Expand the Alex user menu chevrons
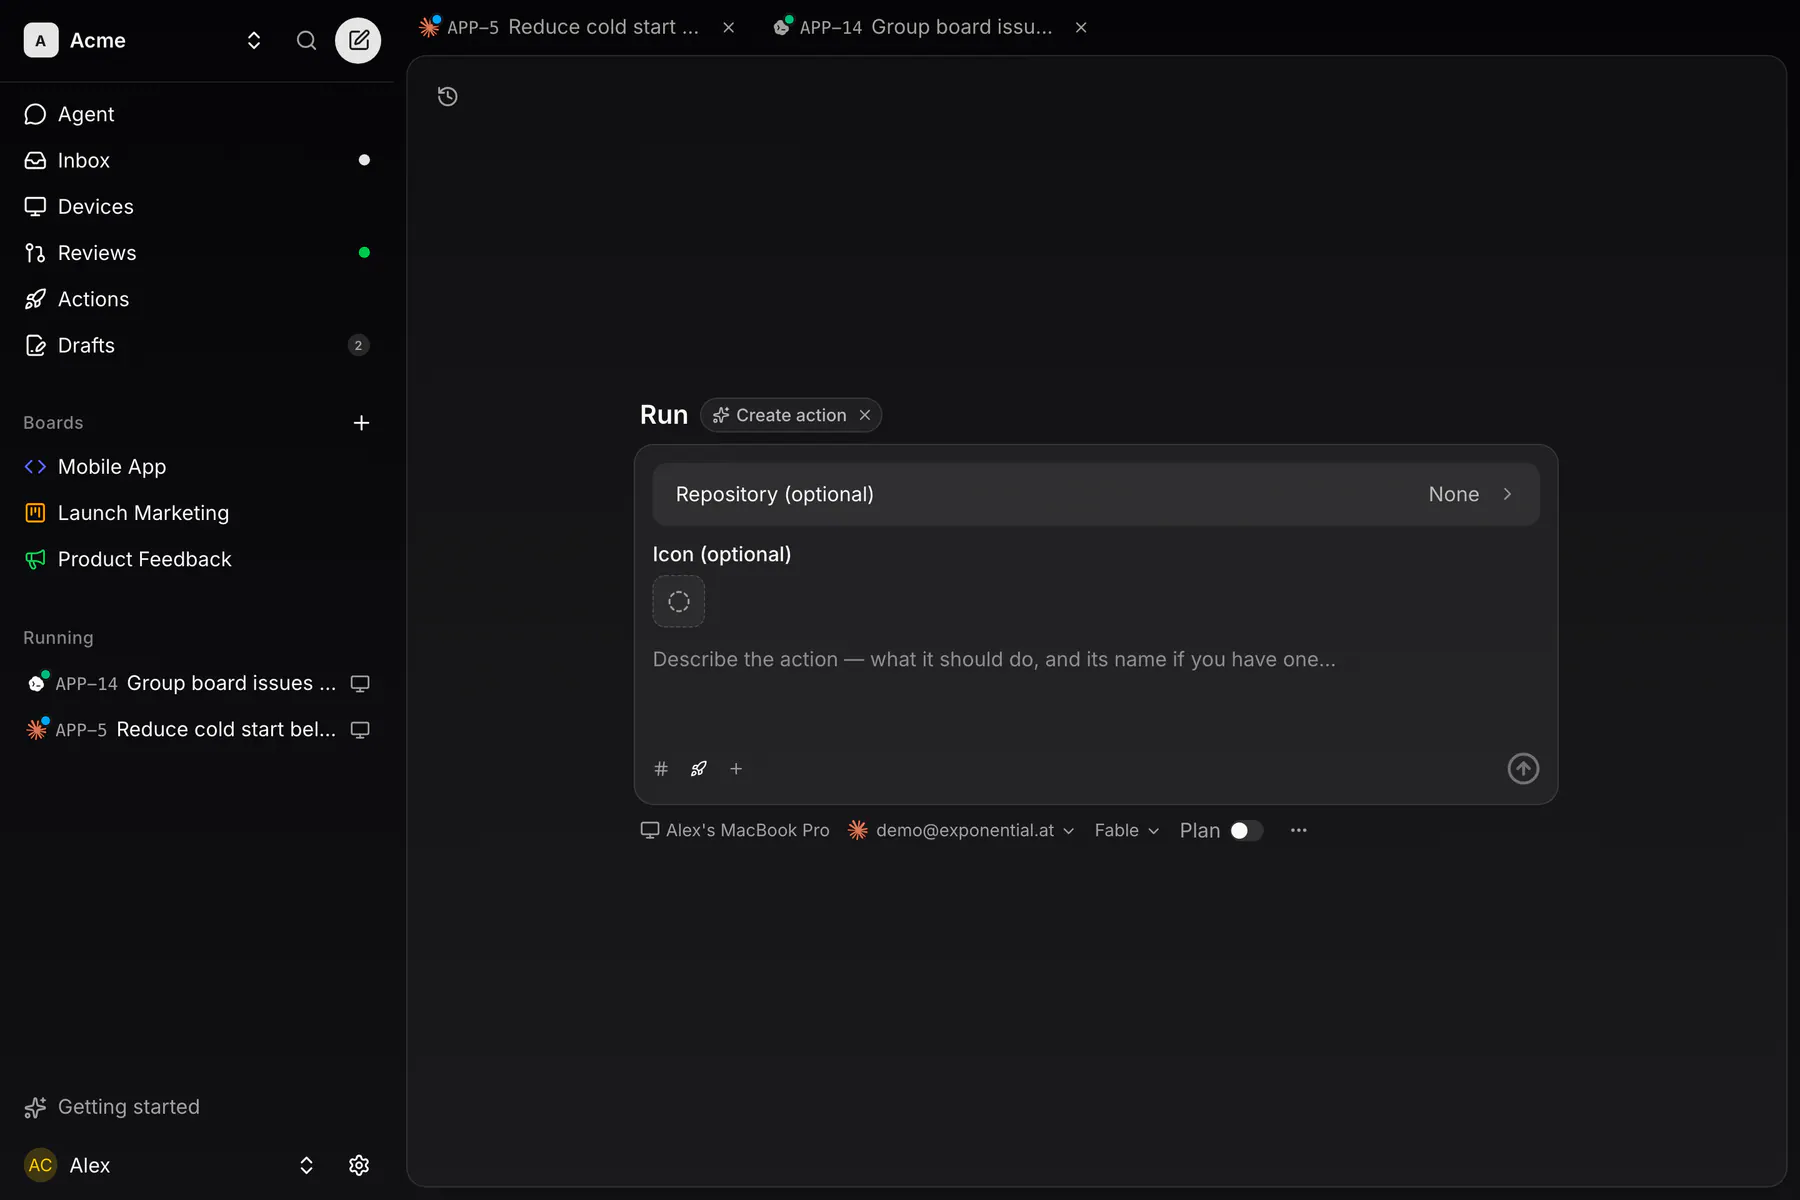1800x1200 pixels. tap(306, 1165)
